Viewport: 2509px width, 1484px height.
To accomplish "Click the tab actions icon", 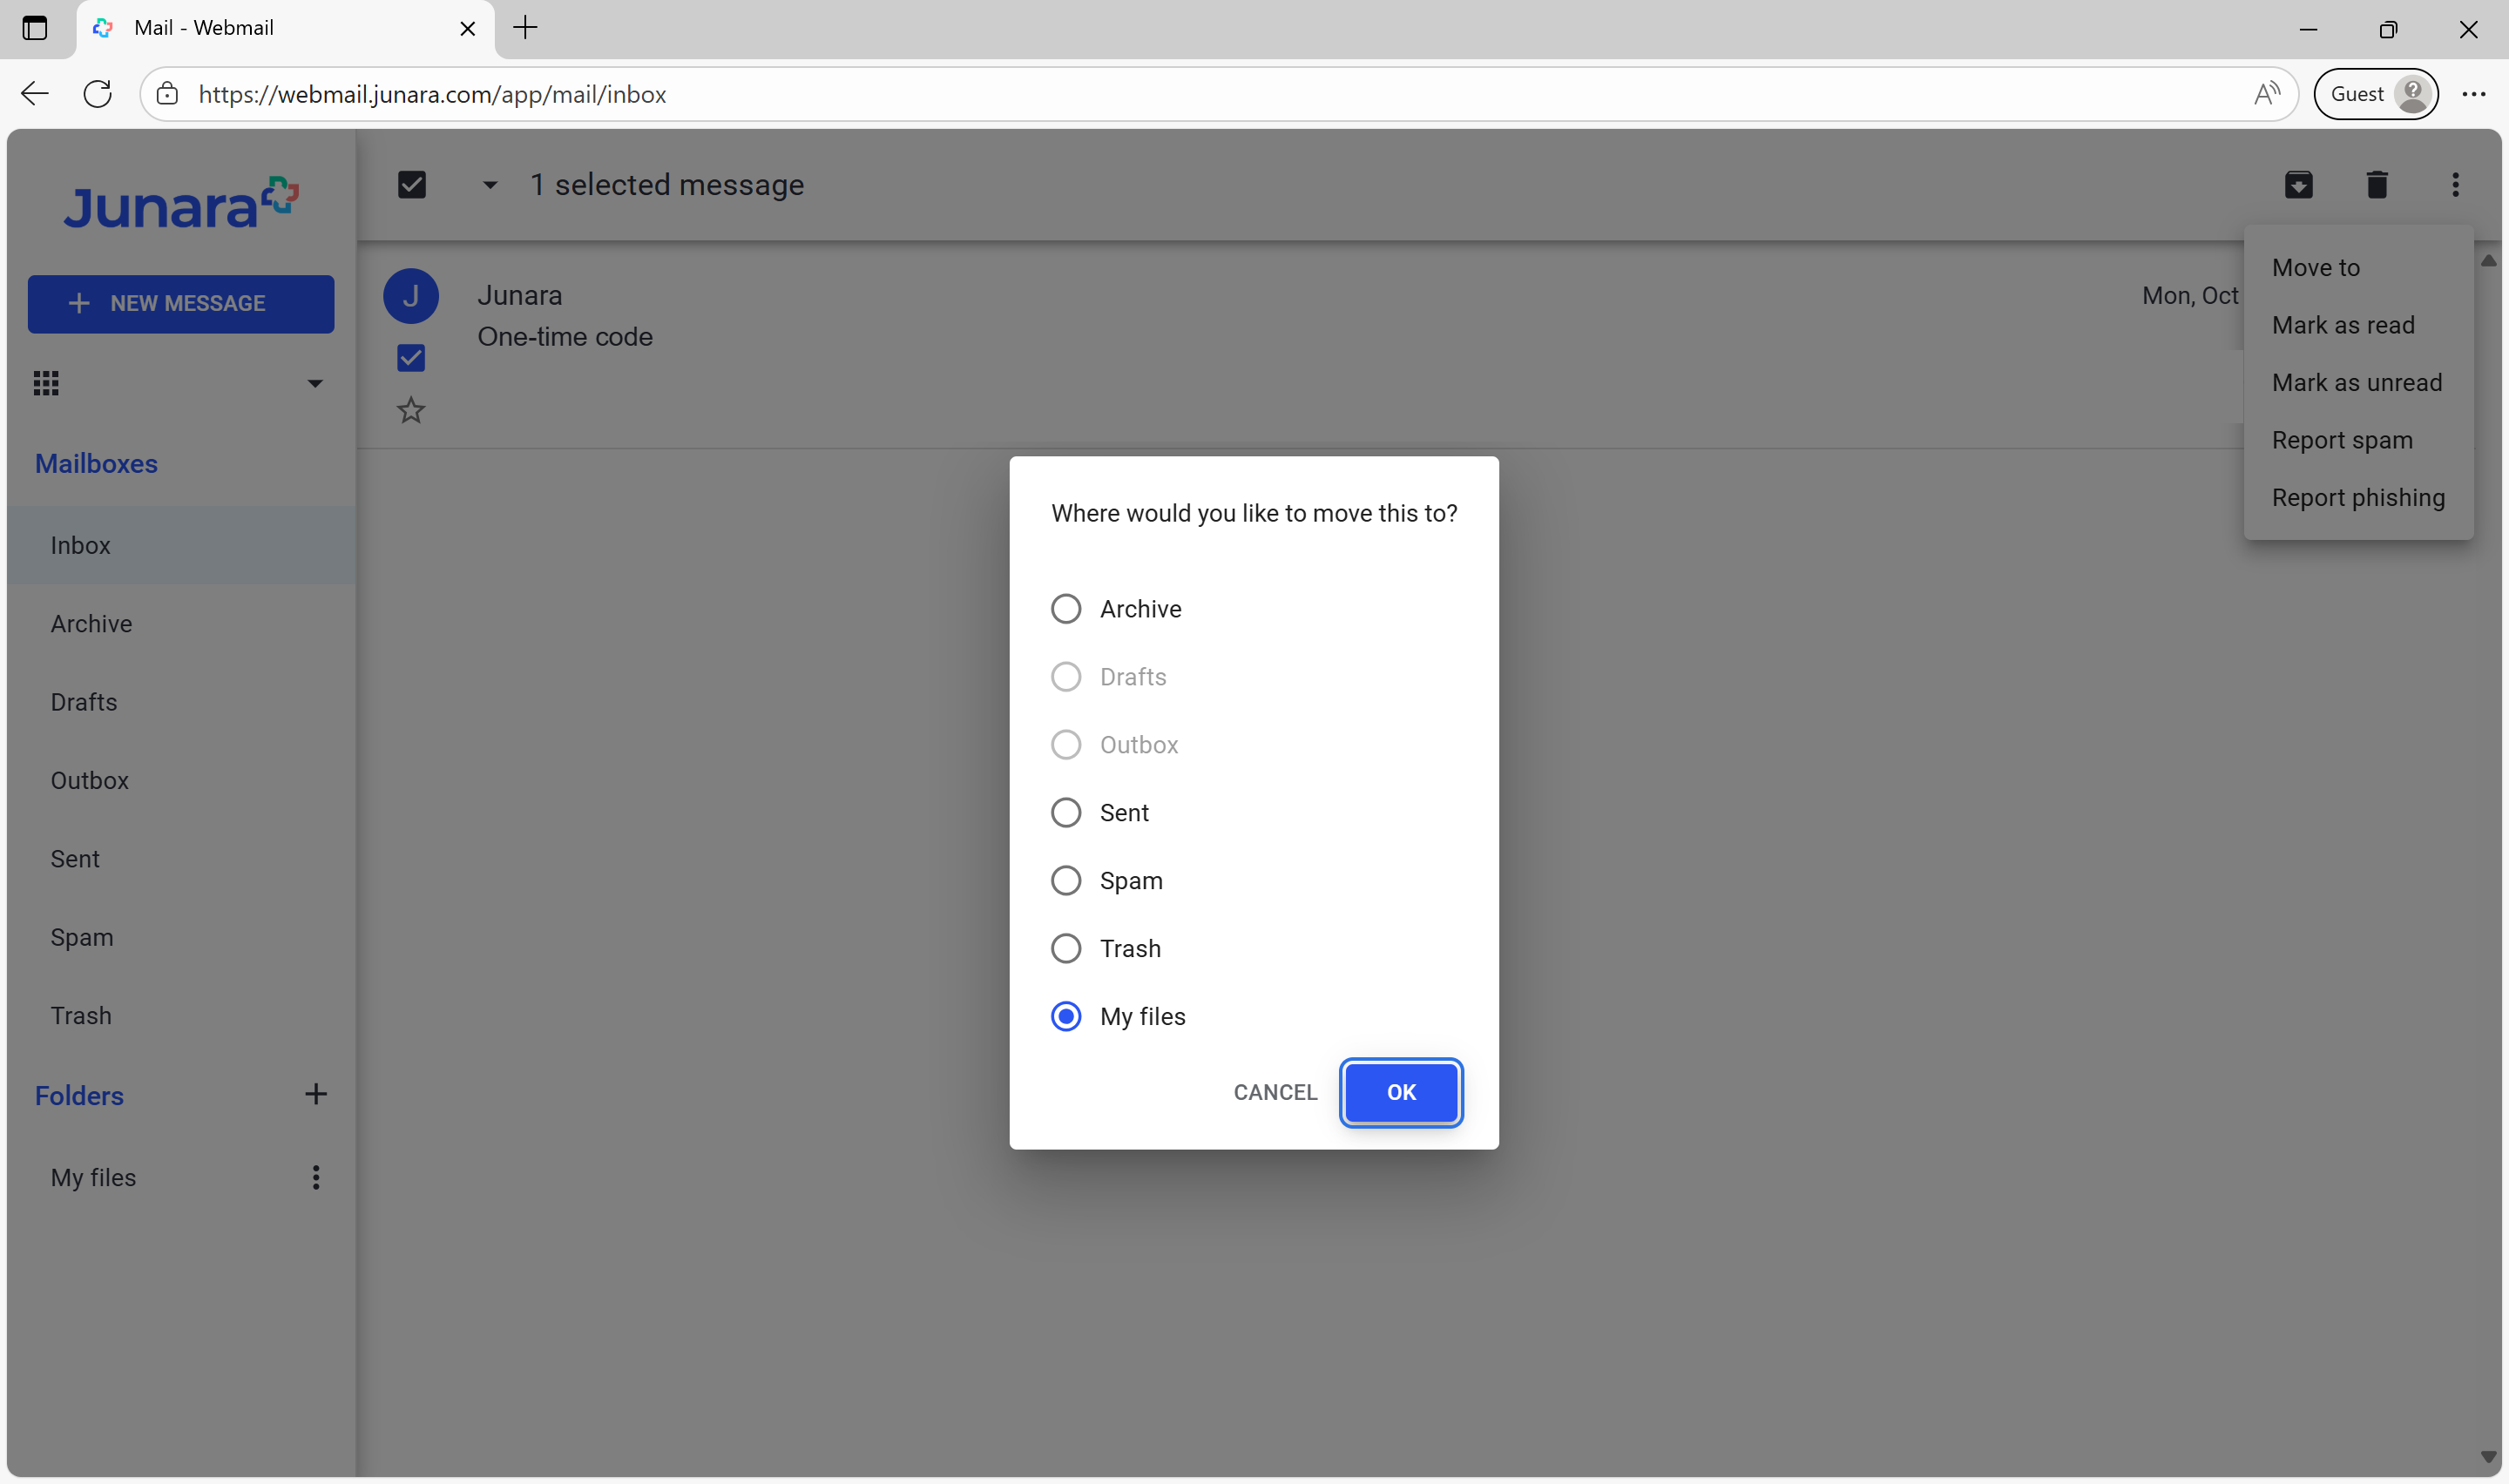I will tap(35, 28).
